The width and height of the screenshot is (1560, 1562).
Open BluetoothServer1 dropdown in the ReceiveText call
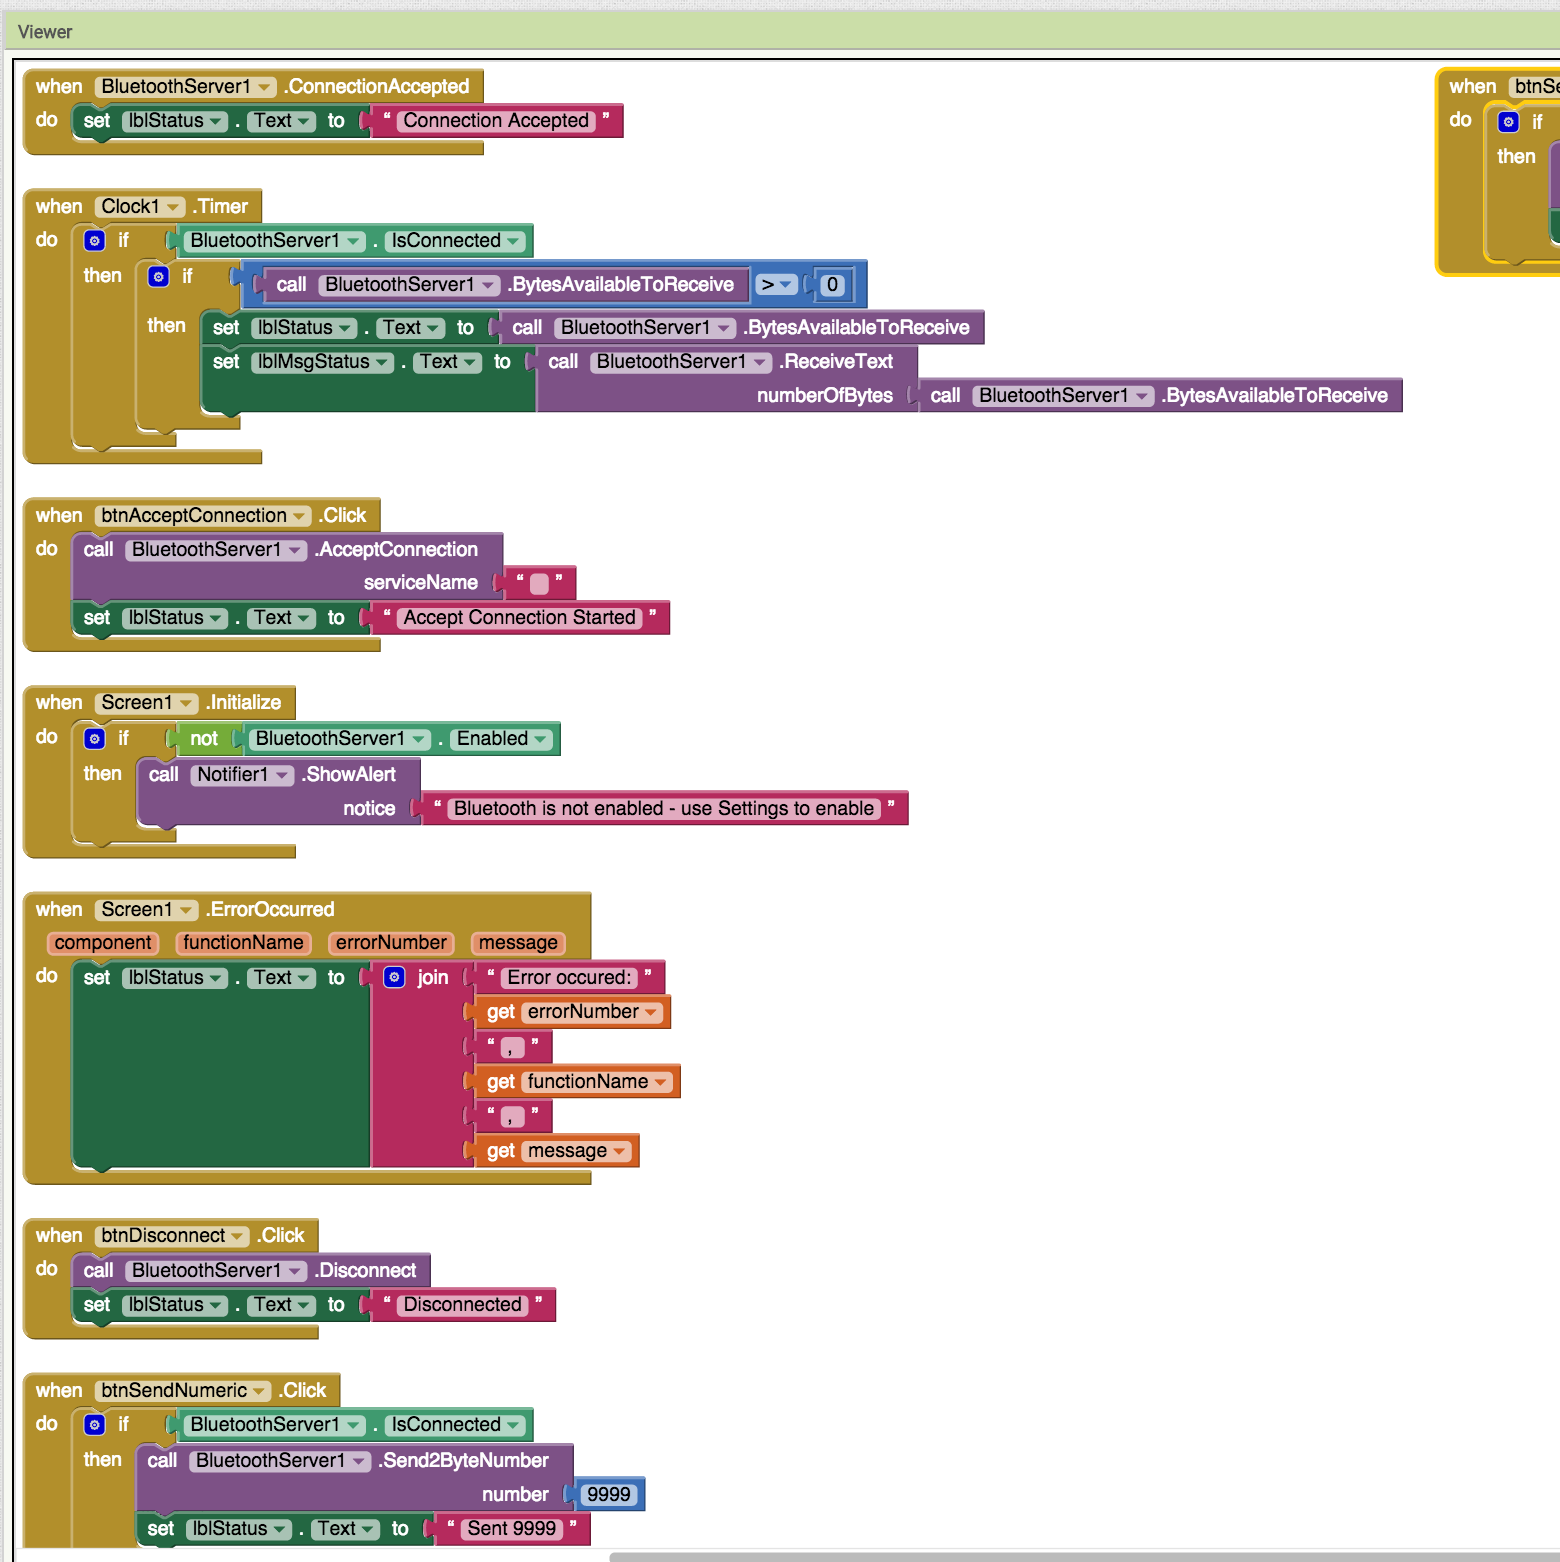tap(681, 362)
